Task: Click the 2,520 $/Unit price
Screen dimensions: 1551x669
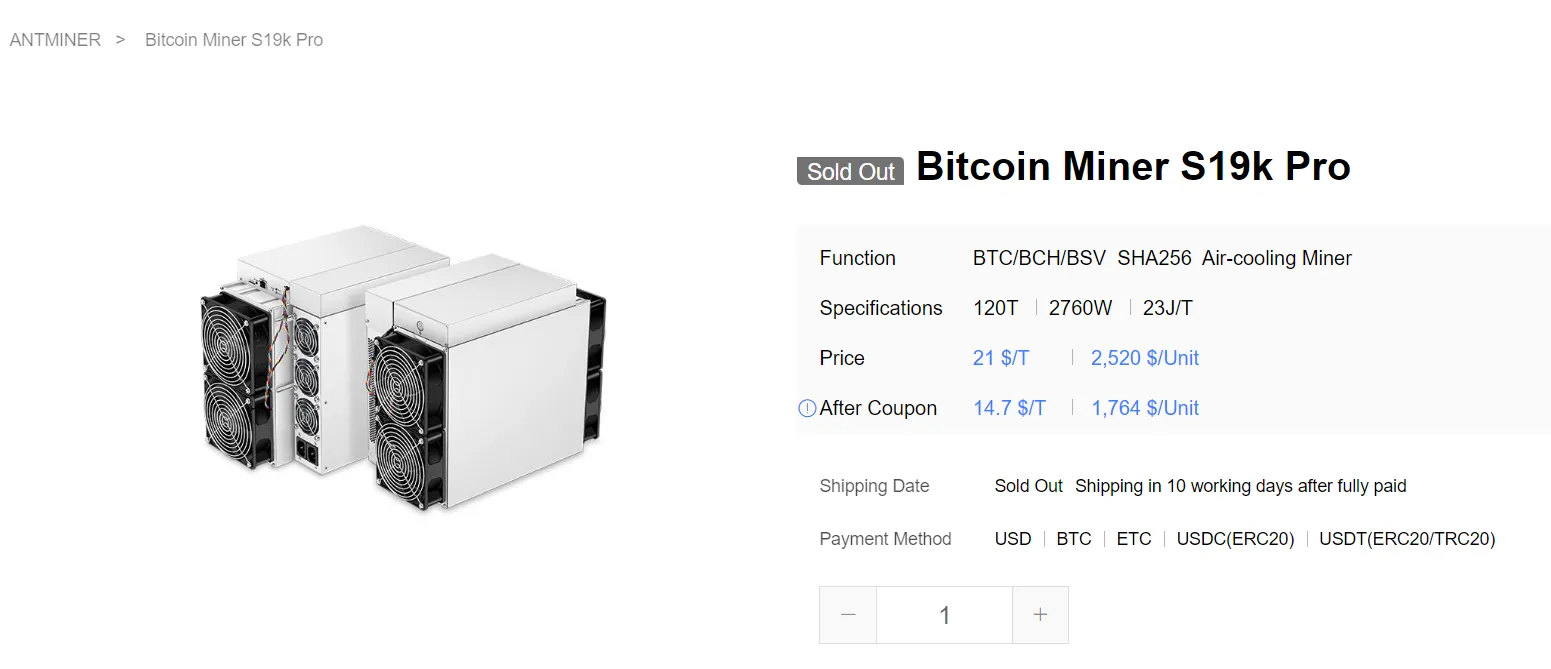Action: click(1145, 358)
